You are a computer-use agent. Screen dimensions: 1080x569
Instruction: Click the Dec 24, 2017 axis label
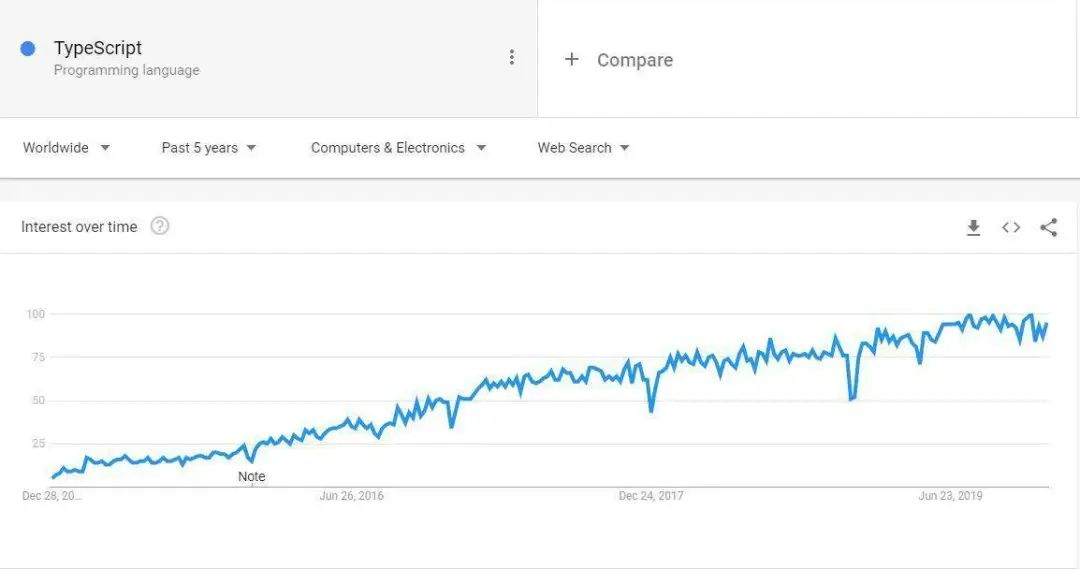[651, 495]
